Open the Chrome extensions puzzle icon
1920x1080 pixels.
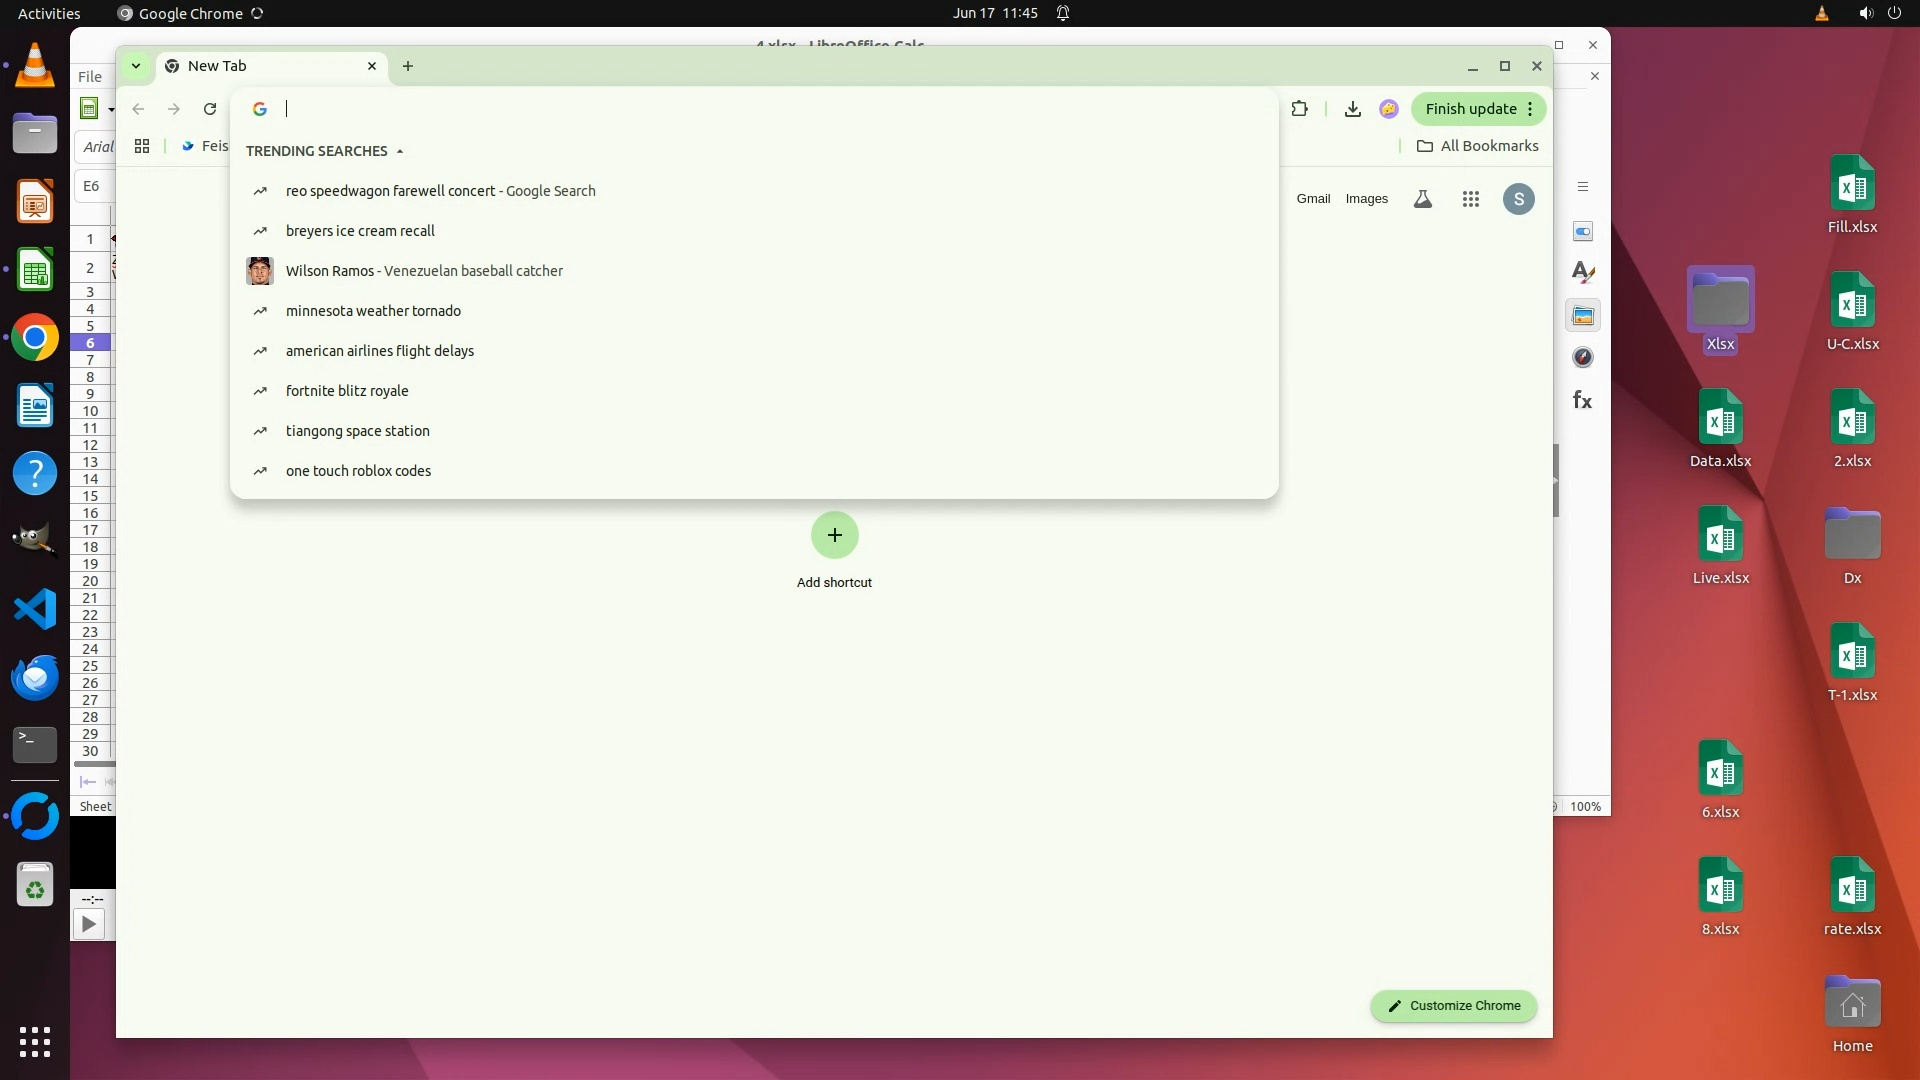point(1299,109)
